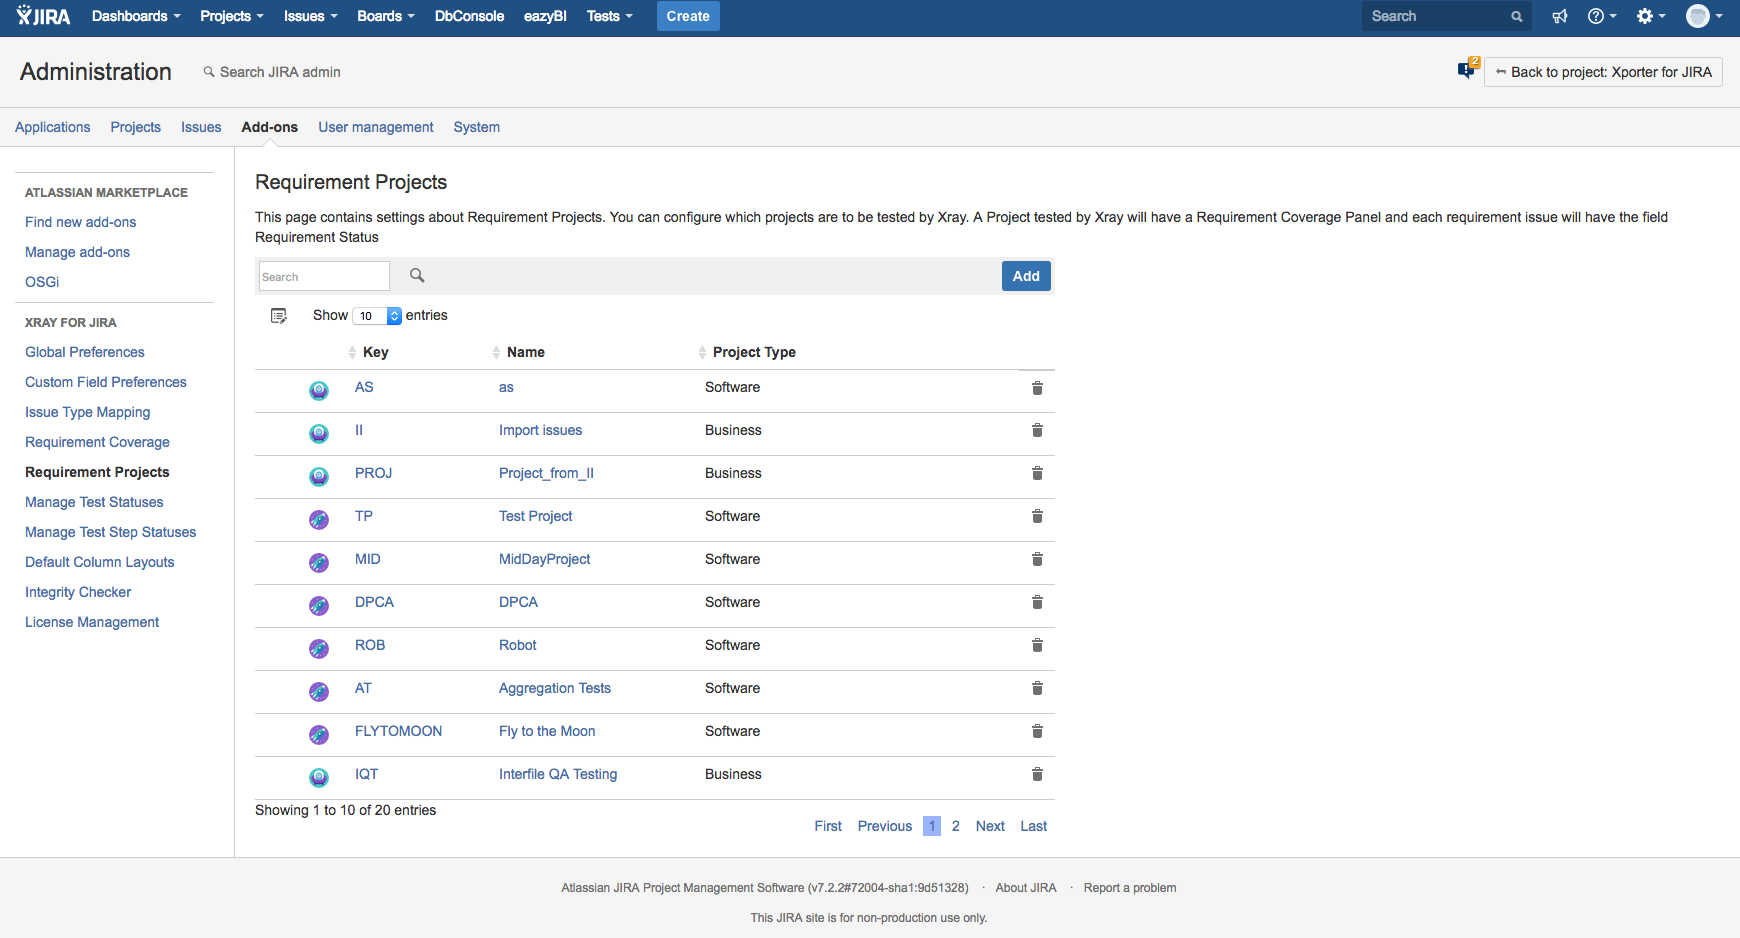The width and height of the screenshot is (1740, 938).
Task: Open the FLYTOMOON key link
Action: click(x=398, y=731)
